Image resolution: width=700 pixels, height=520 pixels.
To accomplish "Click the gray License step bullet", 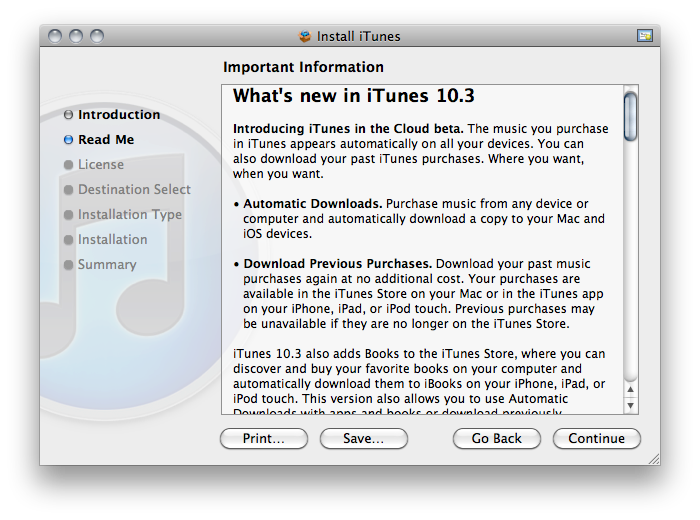I will point(68,165).
